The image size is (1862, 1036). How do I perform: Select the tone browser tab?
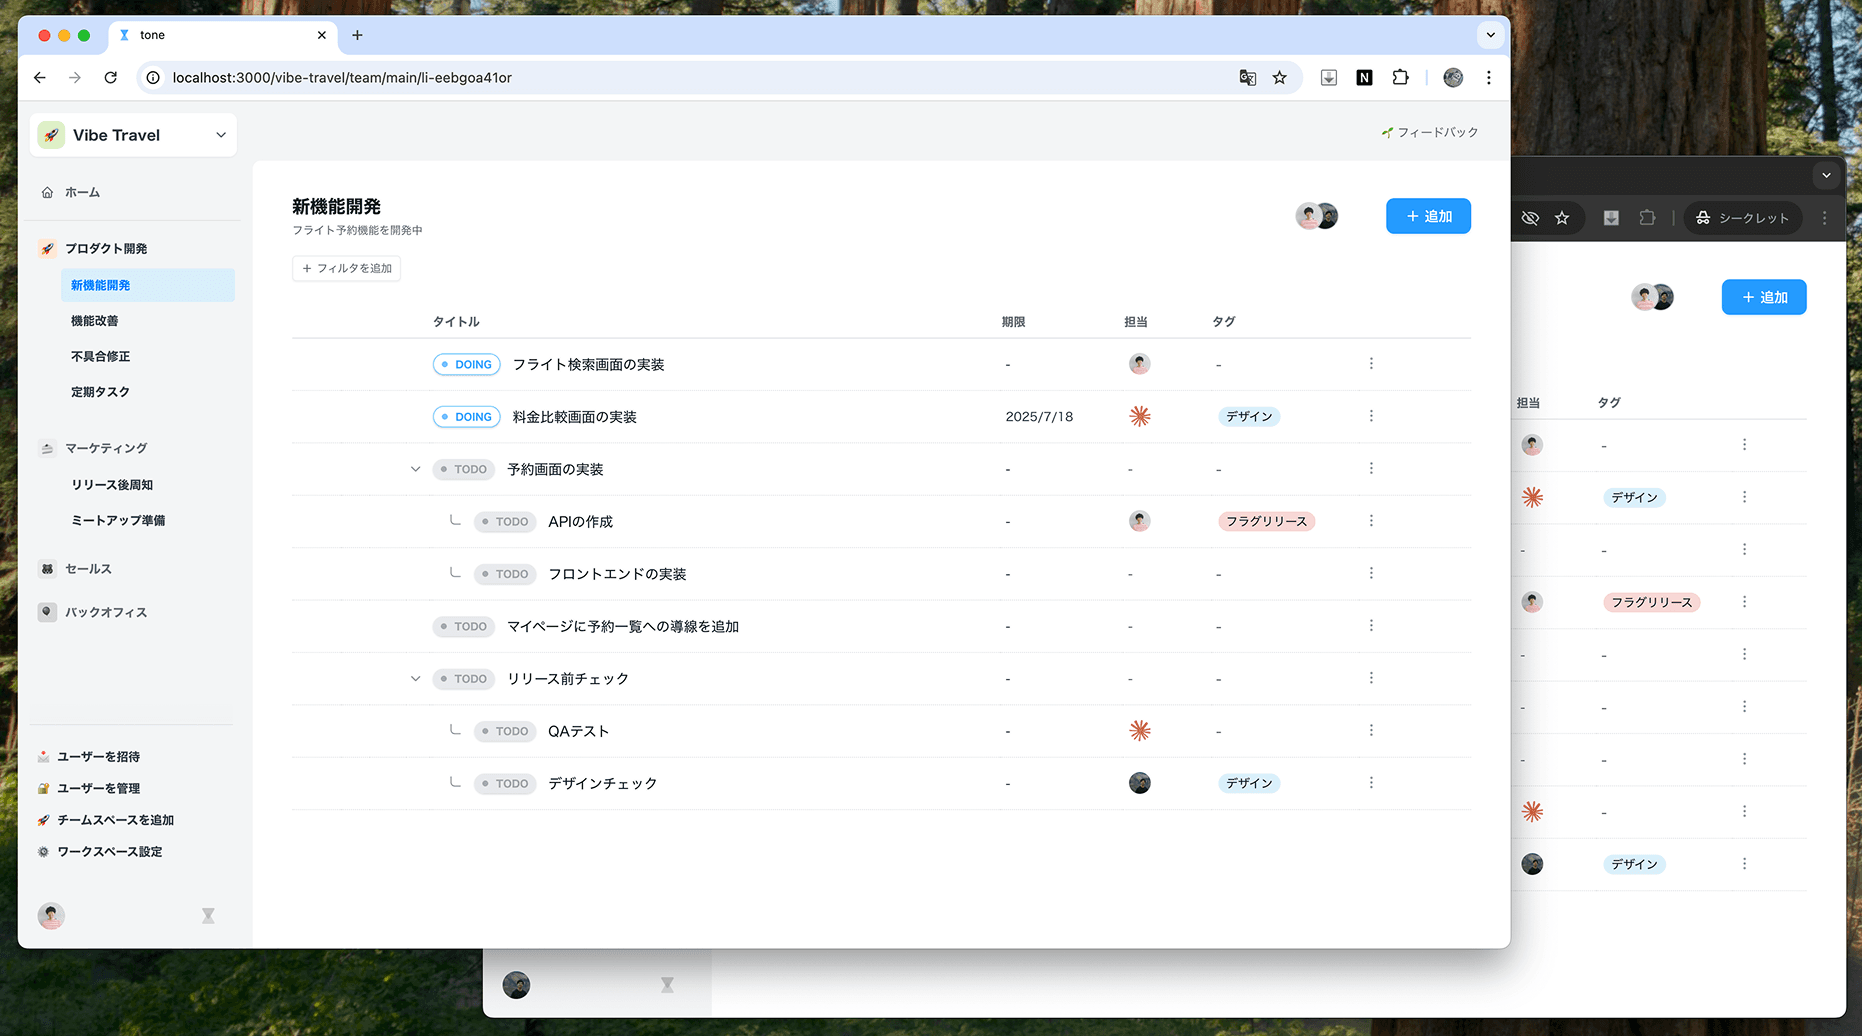200,35
